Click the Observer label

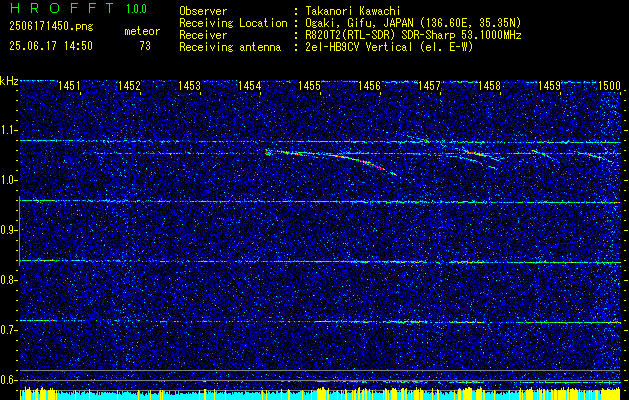click(x=203, y=11)
